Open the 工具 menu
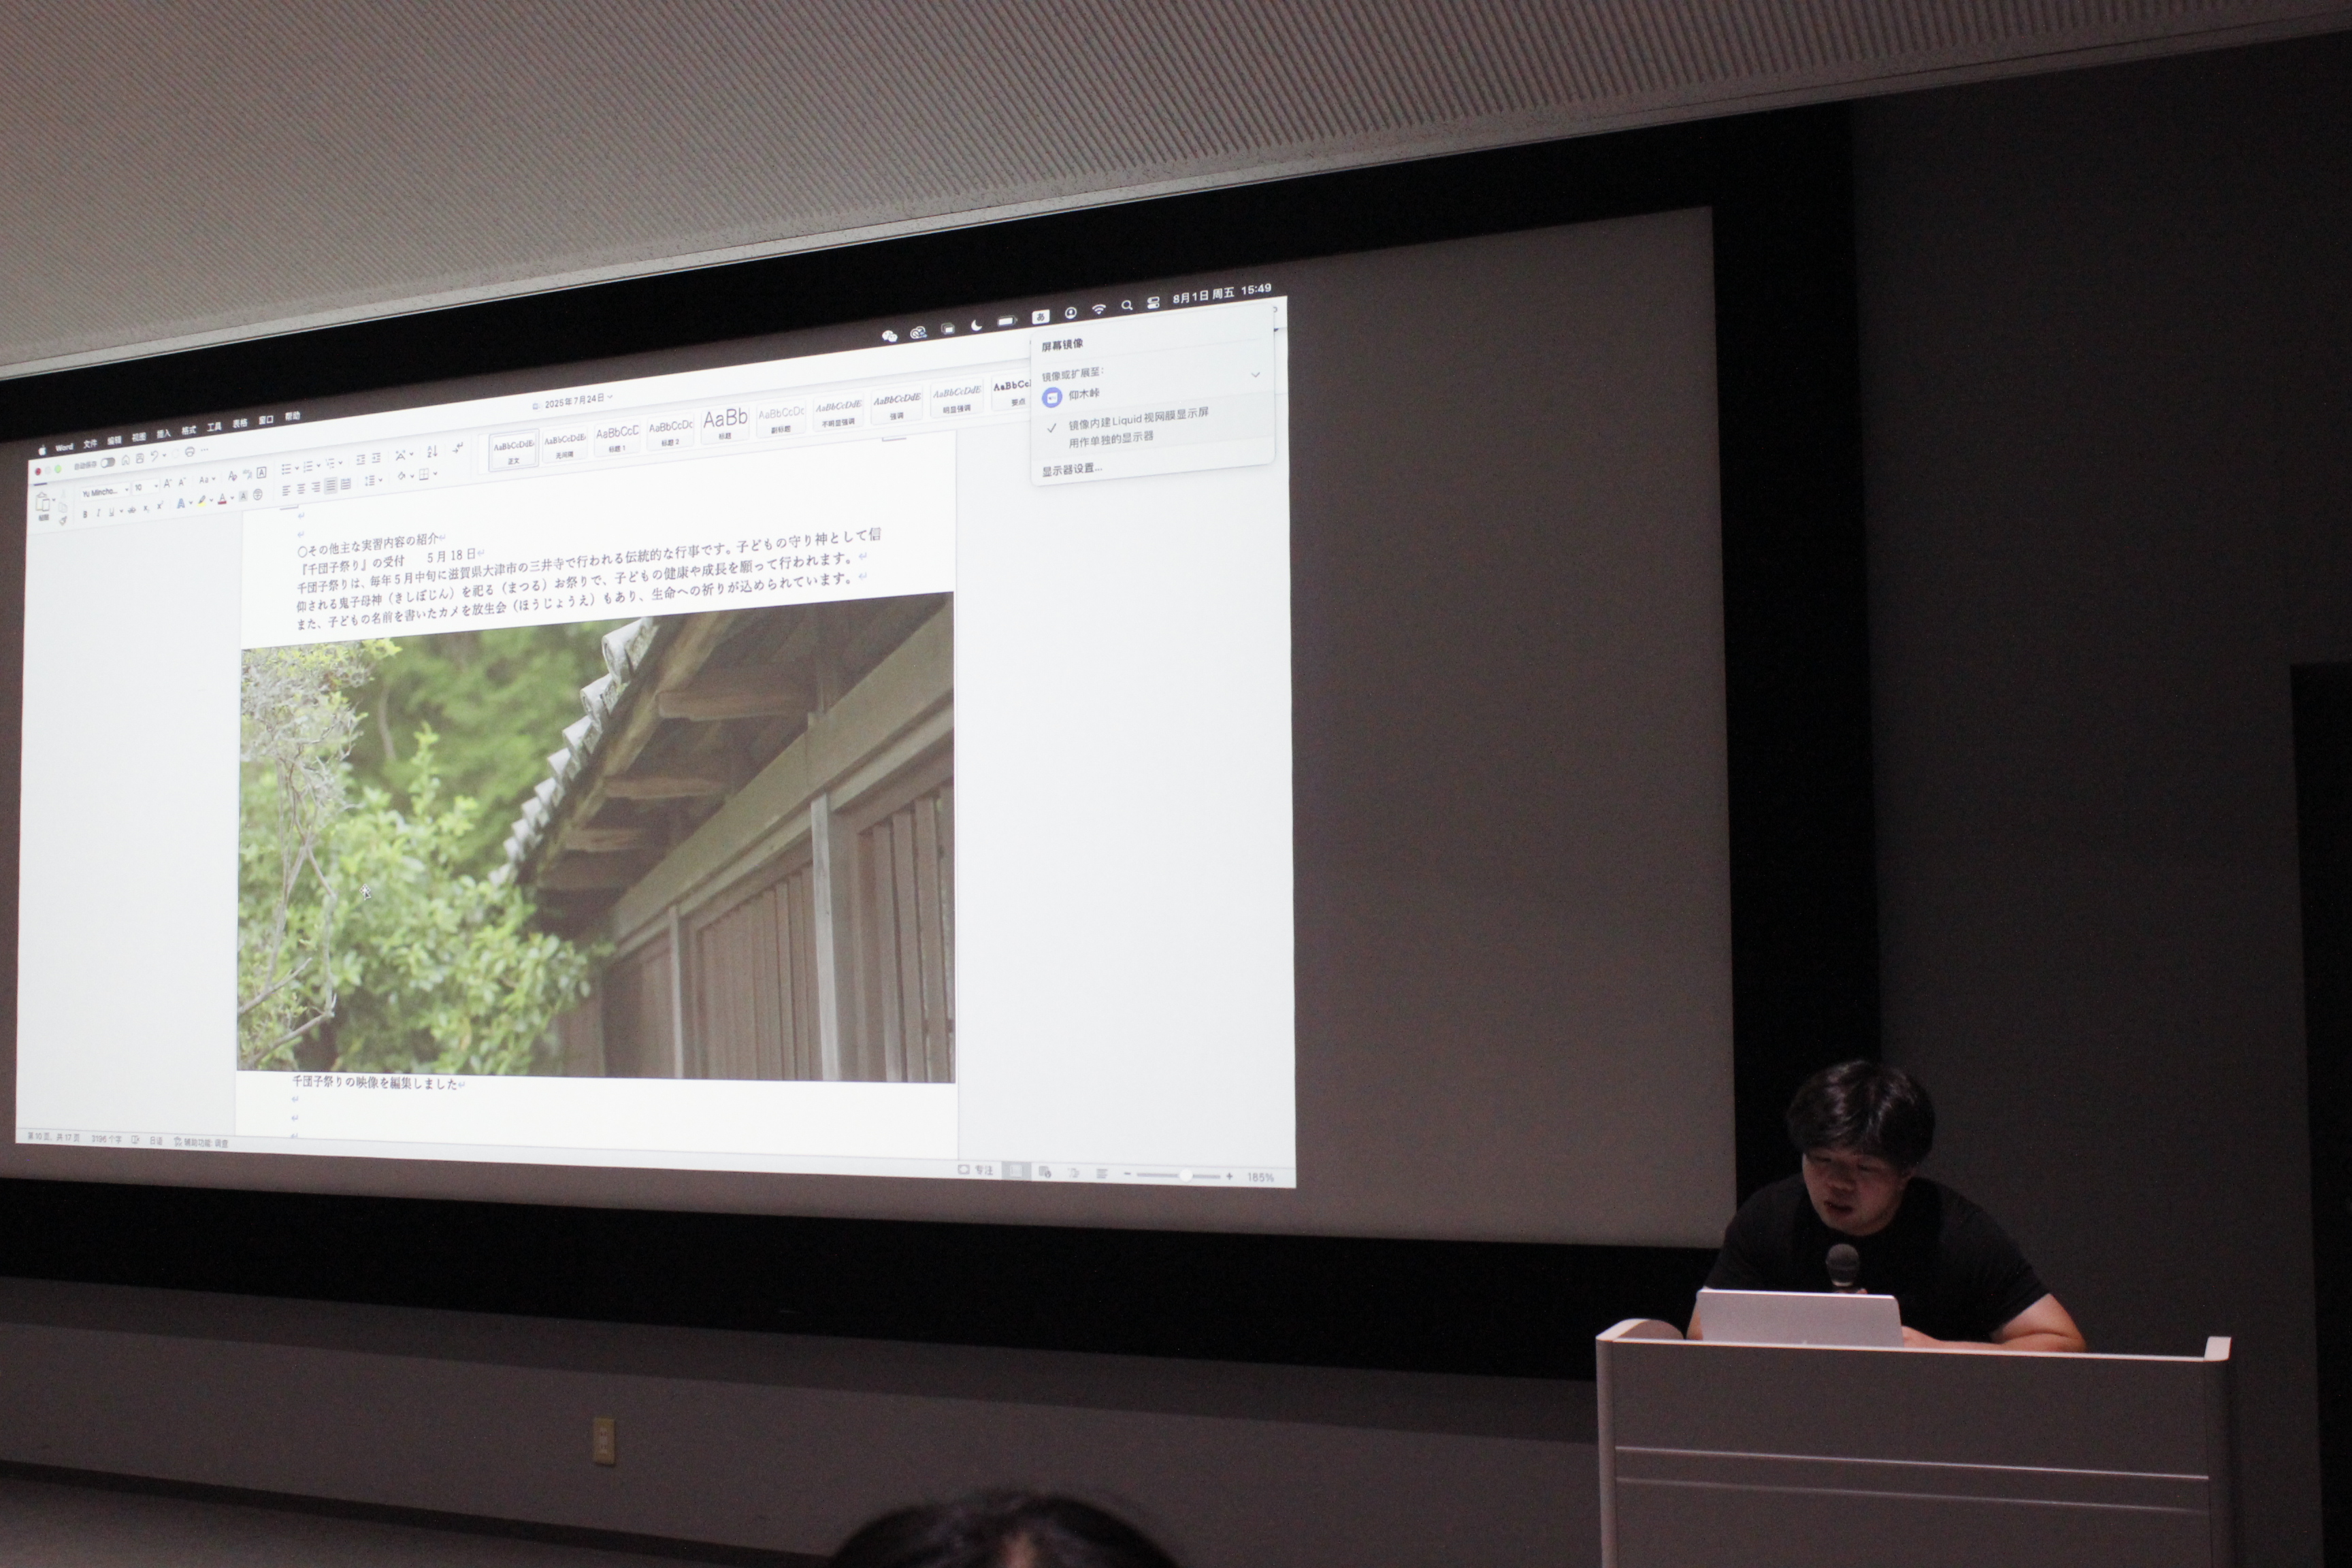 (214, 427)
